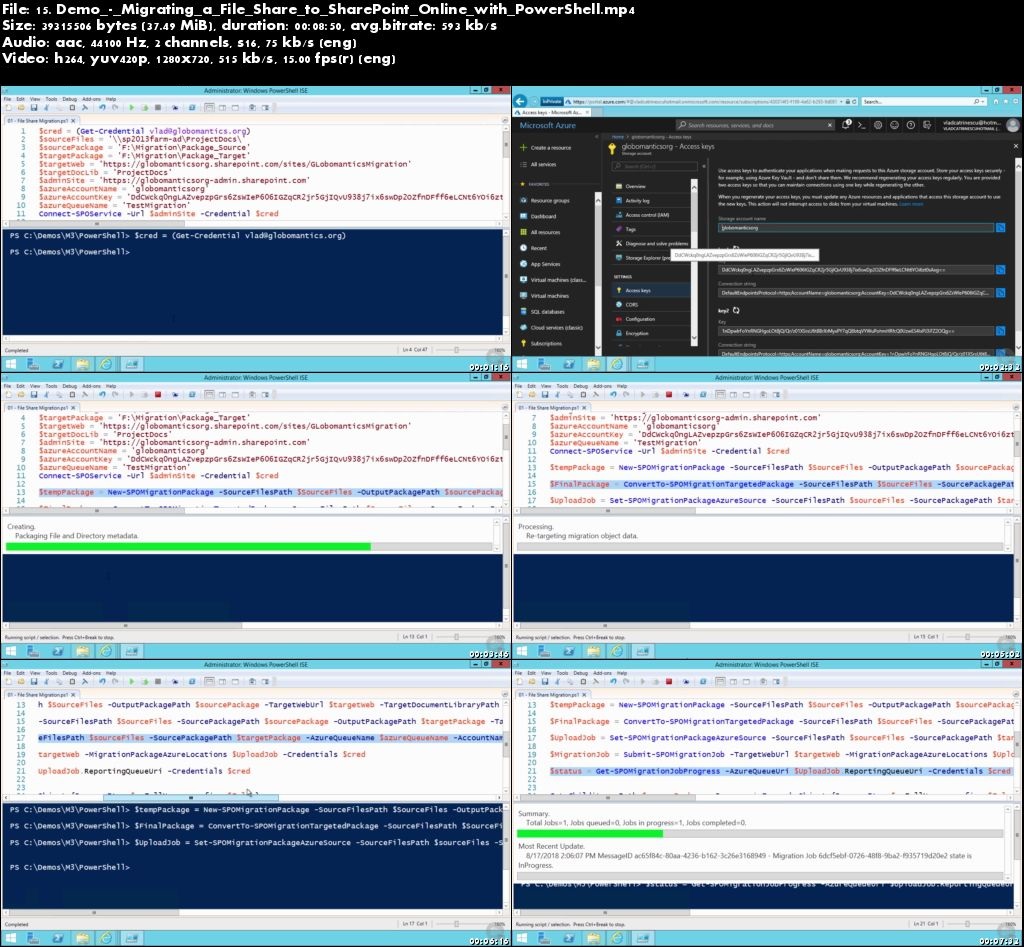Open View menu in 00:06:16 ISE frame
Screen dimensions: 1024x947
point(35,673)
